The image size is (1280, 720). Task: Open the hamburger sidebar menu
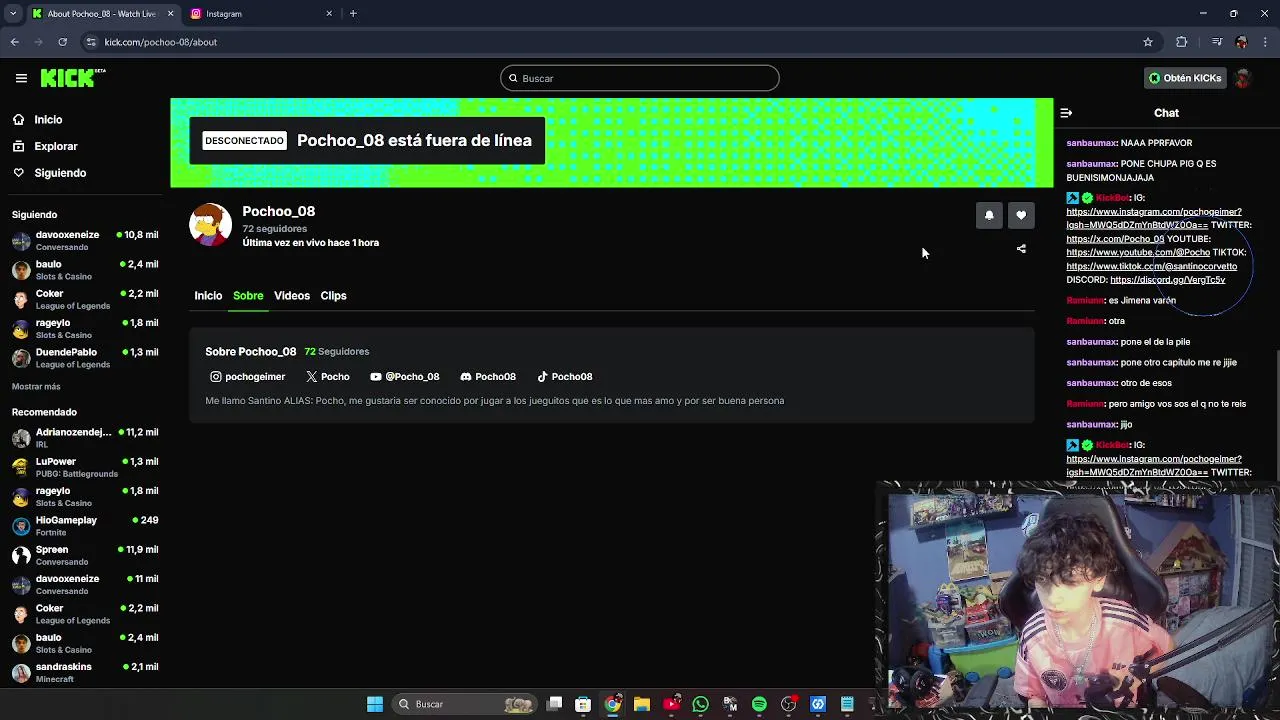click(x=21, y=78)
